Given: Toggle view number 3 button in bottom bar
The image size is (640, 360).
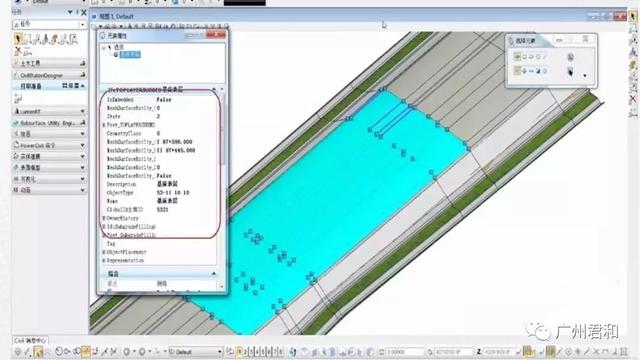Looking at the screenshot, I should (251, 351).
